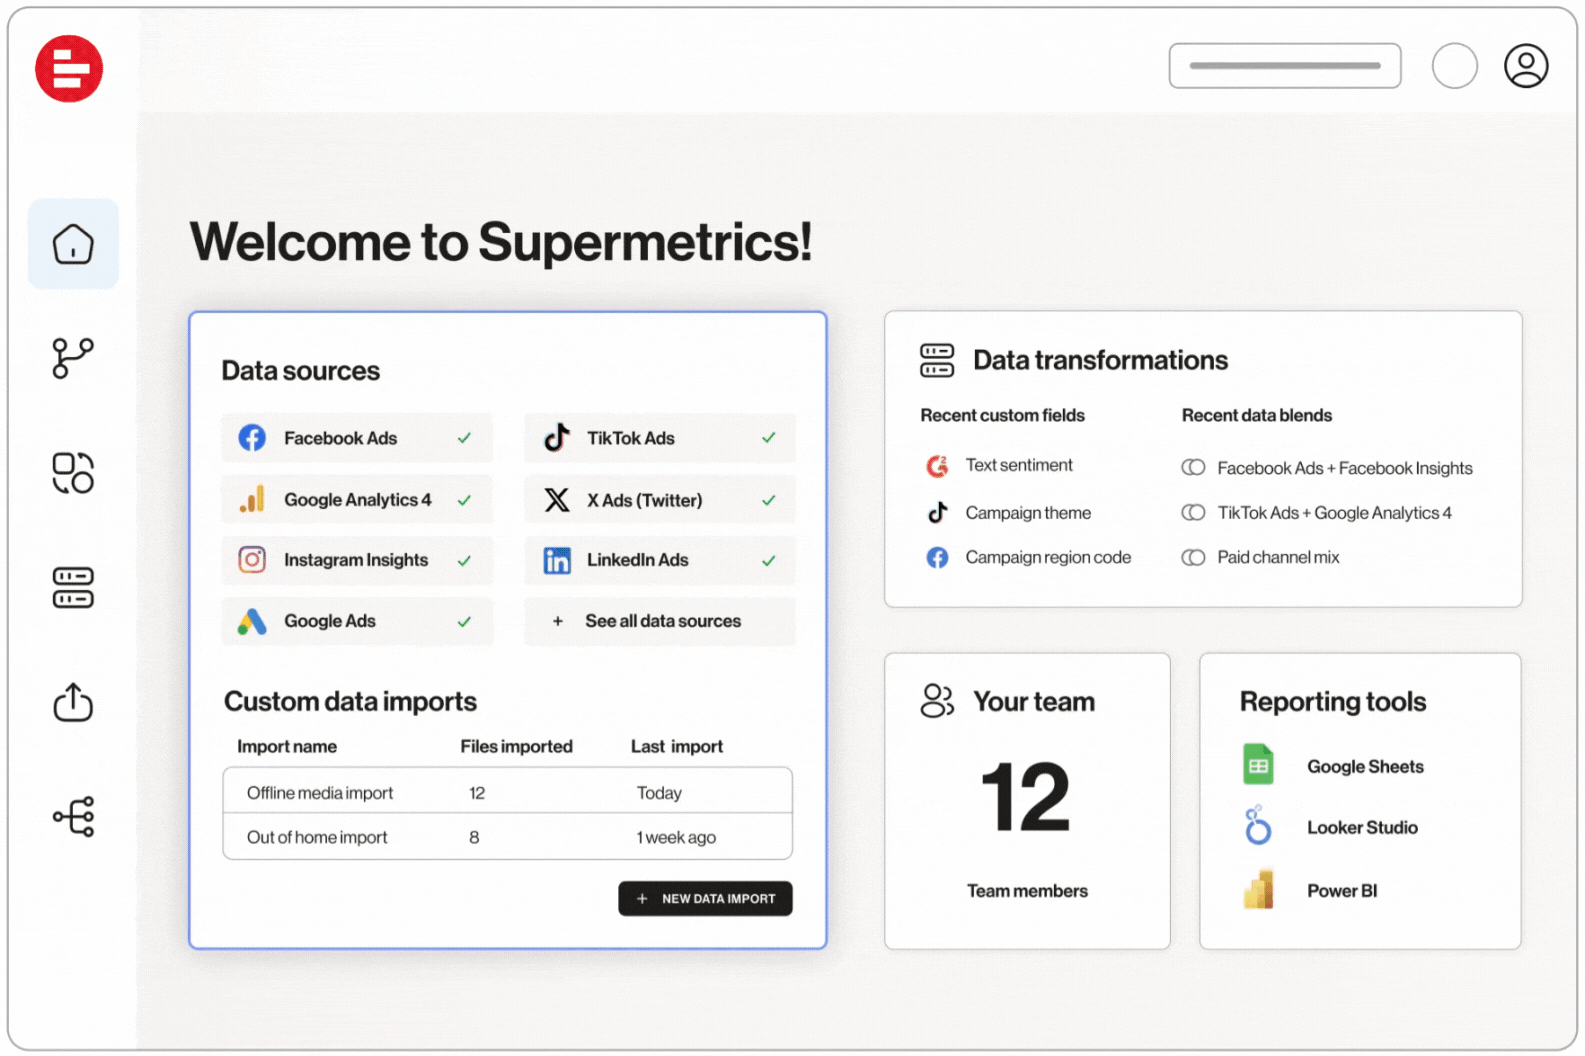The image size is (1585, 1056).
Task: Select Power BI reporting tool label
Action: pyautogui.click(x=1342, y=891)
